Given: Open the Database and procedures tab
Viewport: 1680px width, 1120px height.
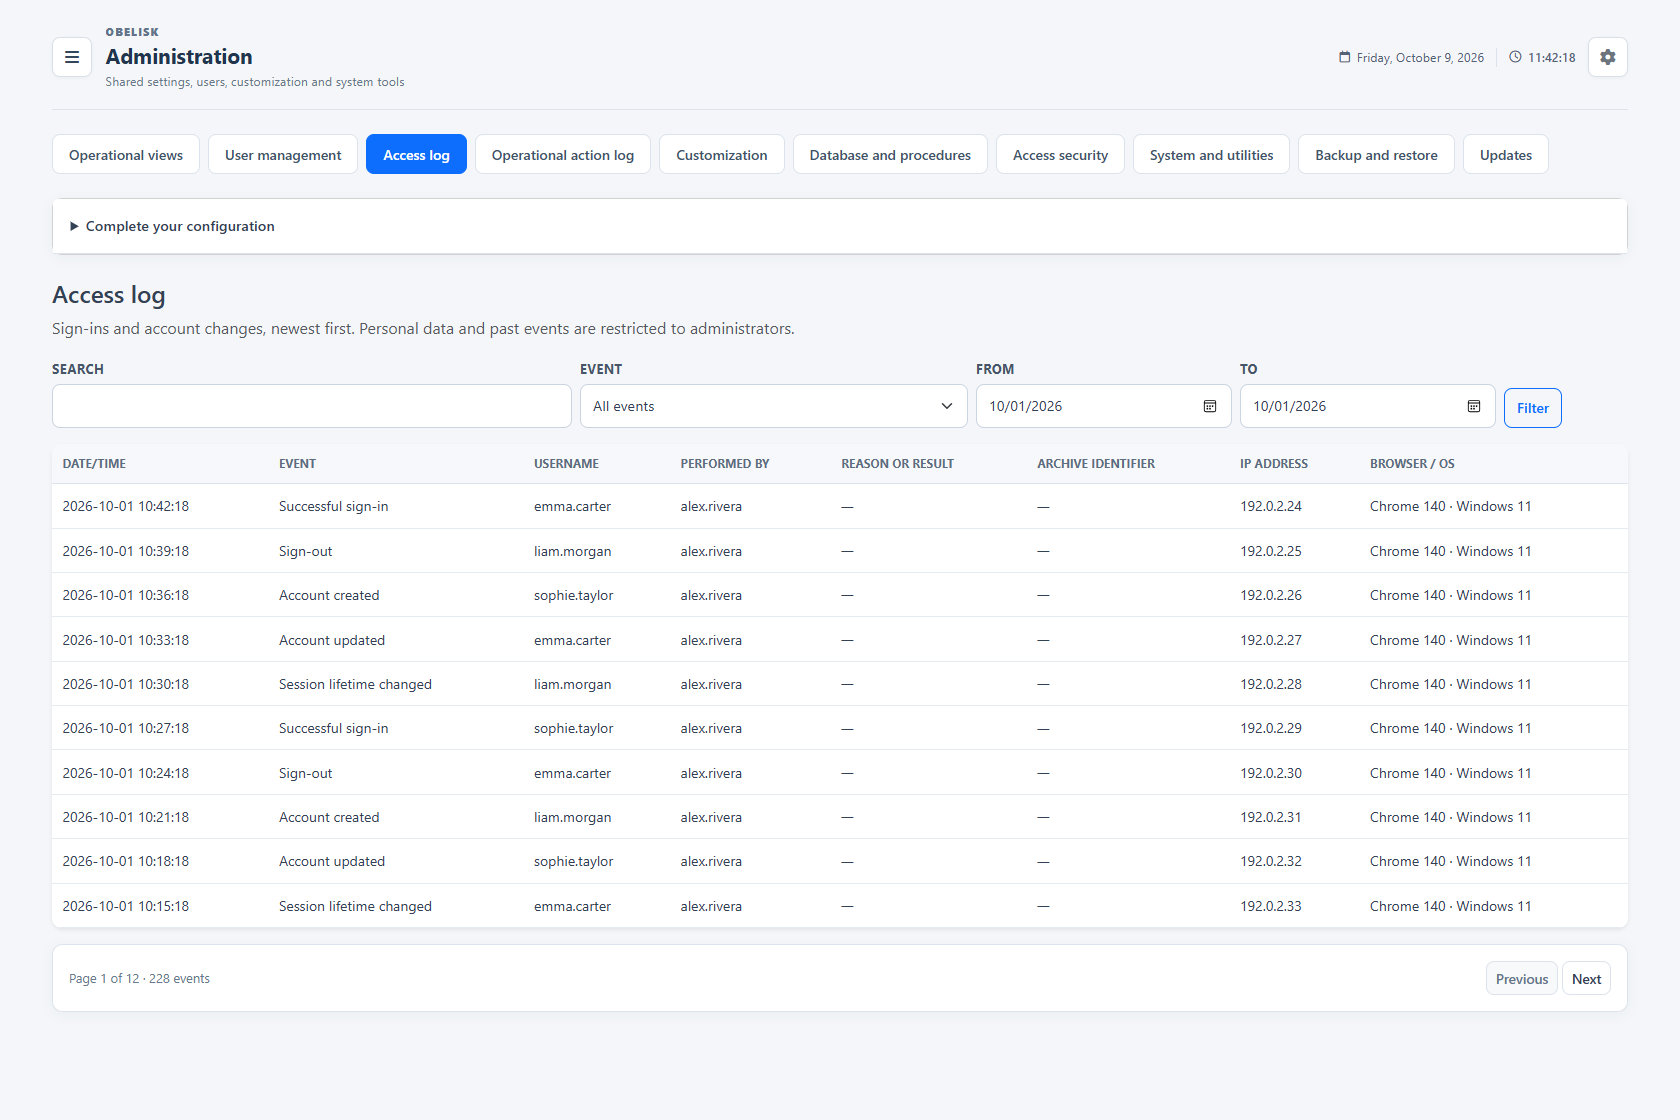Looking at the screenshot, I should [x=890, y=155].
